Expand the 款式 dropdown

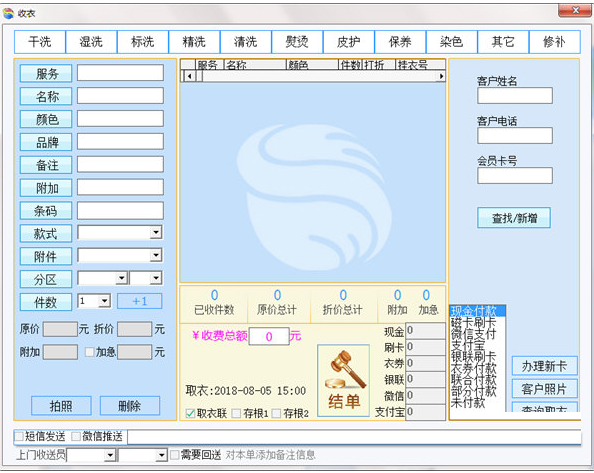(x=156, y=232)
